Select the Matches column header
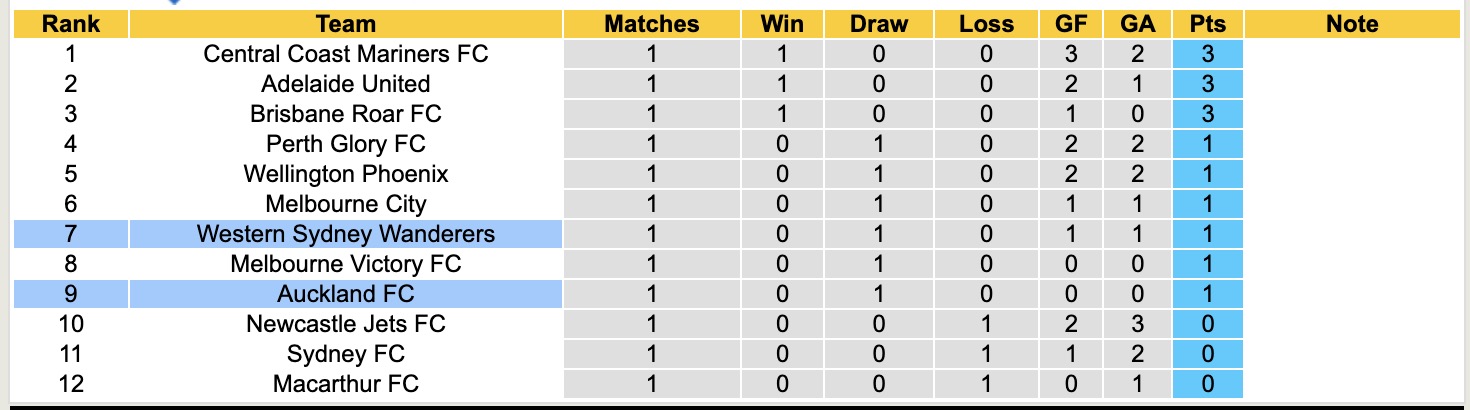Viewport: 1470px width, 410px height. [x=652, y=24]
